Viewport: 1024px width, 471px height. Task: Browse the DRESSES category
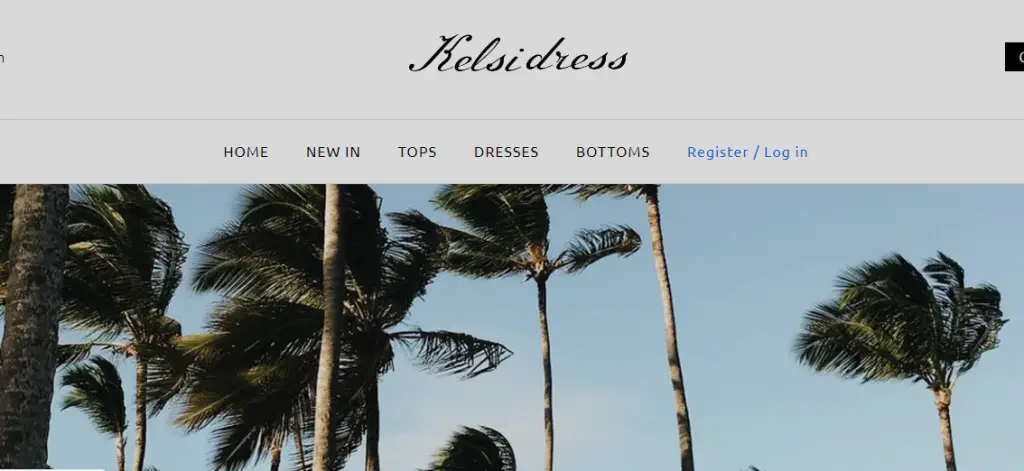(506, 152)
